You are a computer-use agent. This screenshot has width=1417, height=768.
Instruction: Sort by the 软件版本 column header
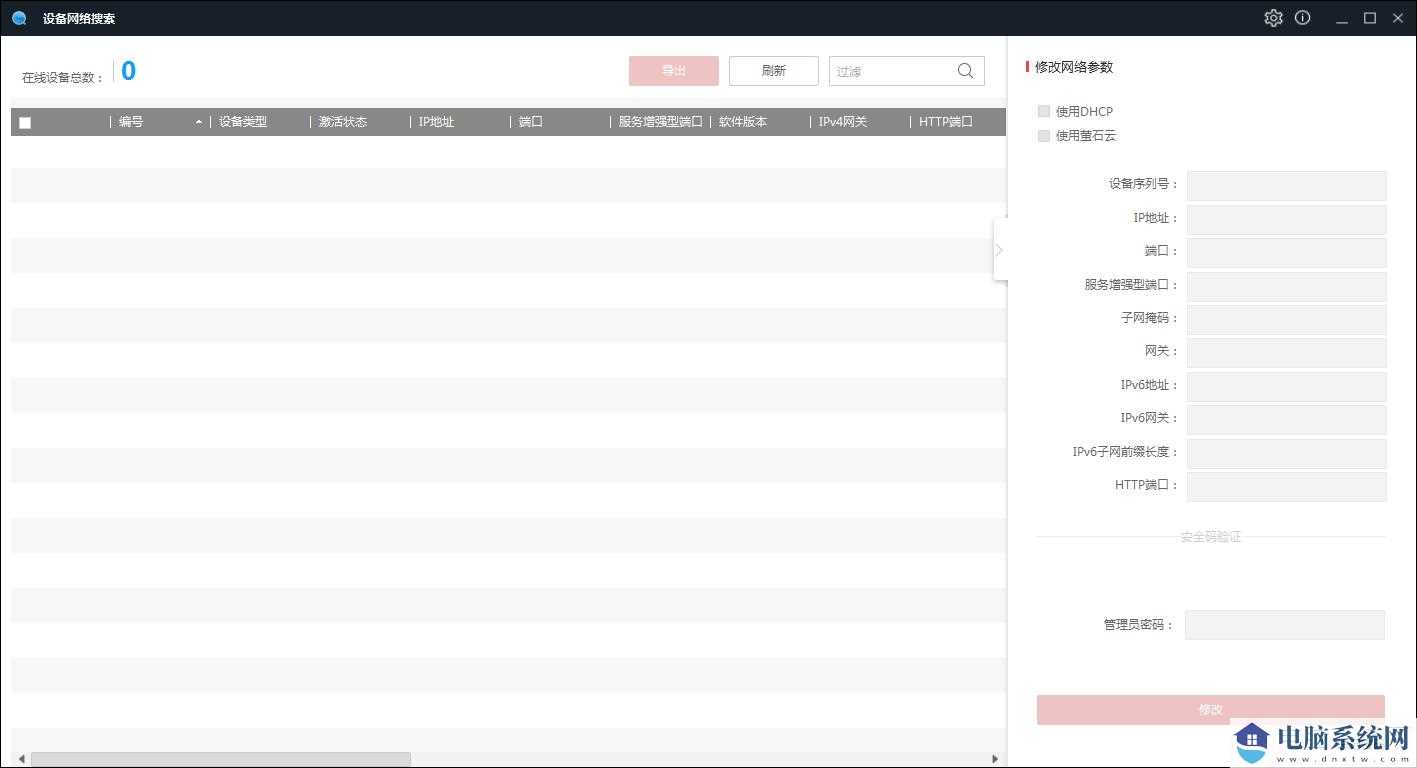[743, 122]
